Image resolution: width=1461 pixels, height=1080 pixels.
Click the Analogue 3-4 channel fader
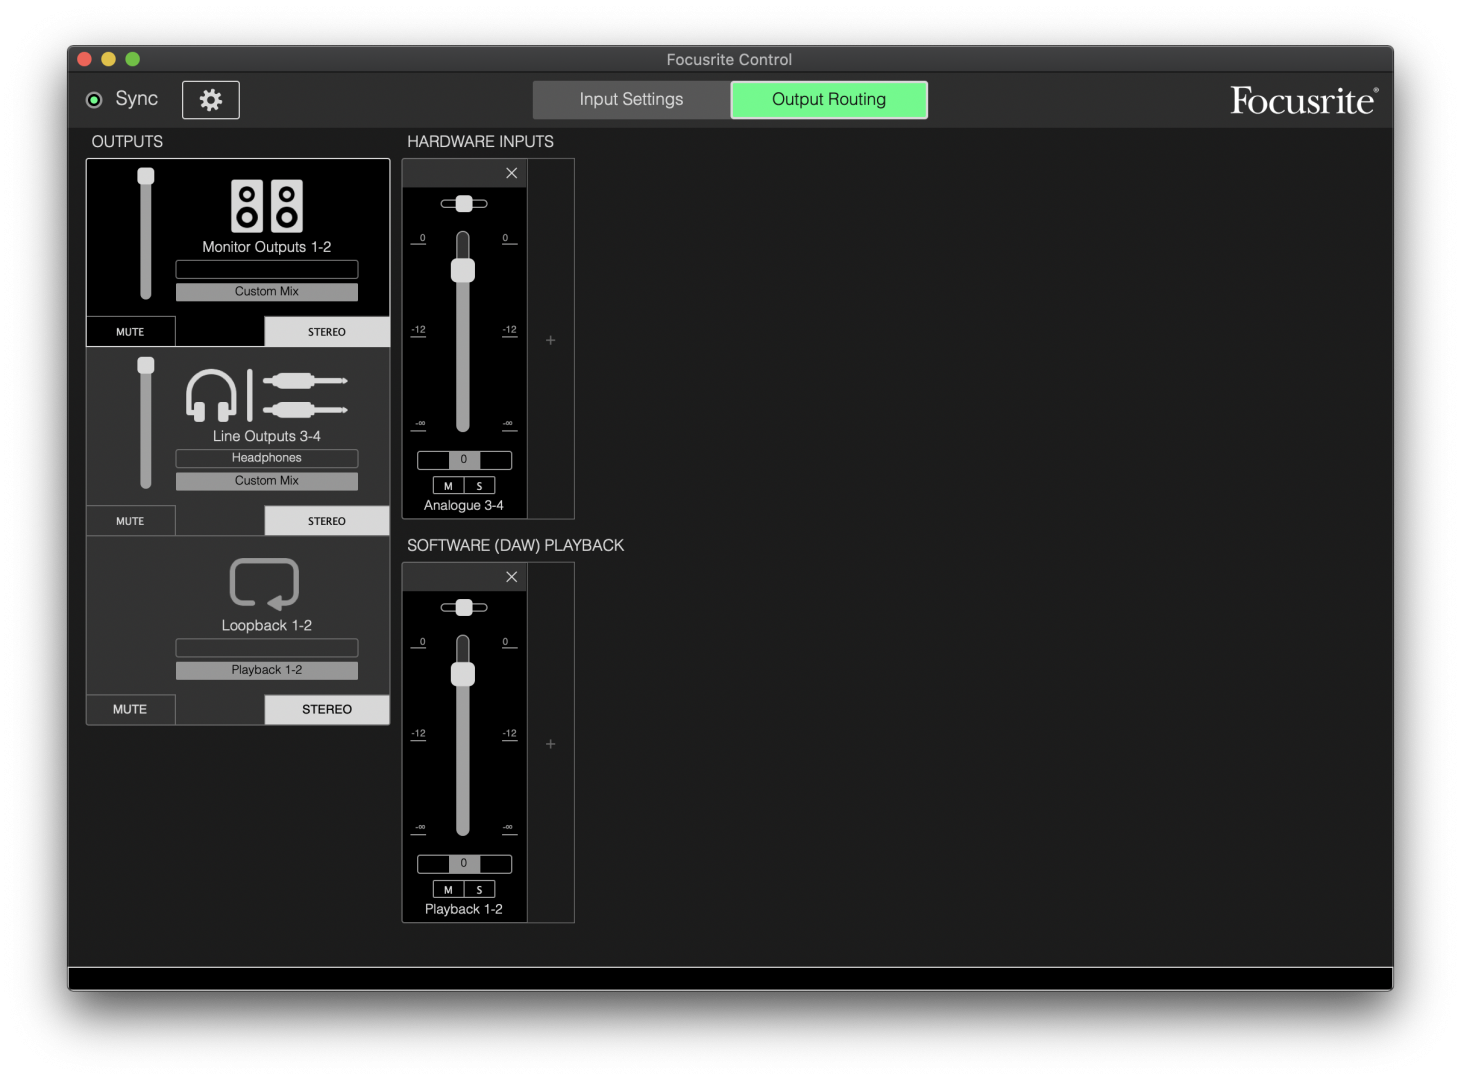(463, 331)
